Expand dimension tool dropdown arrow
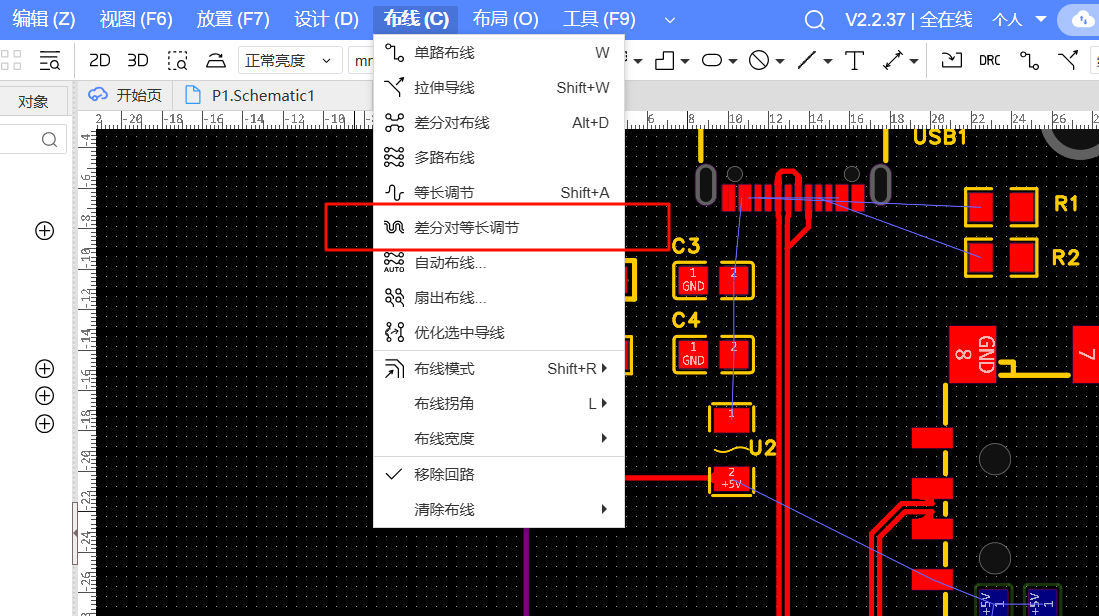 [914, 62]
